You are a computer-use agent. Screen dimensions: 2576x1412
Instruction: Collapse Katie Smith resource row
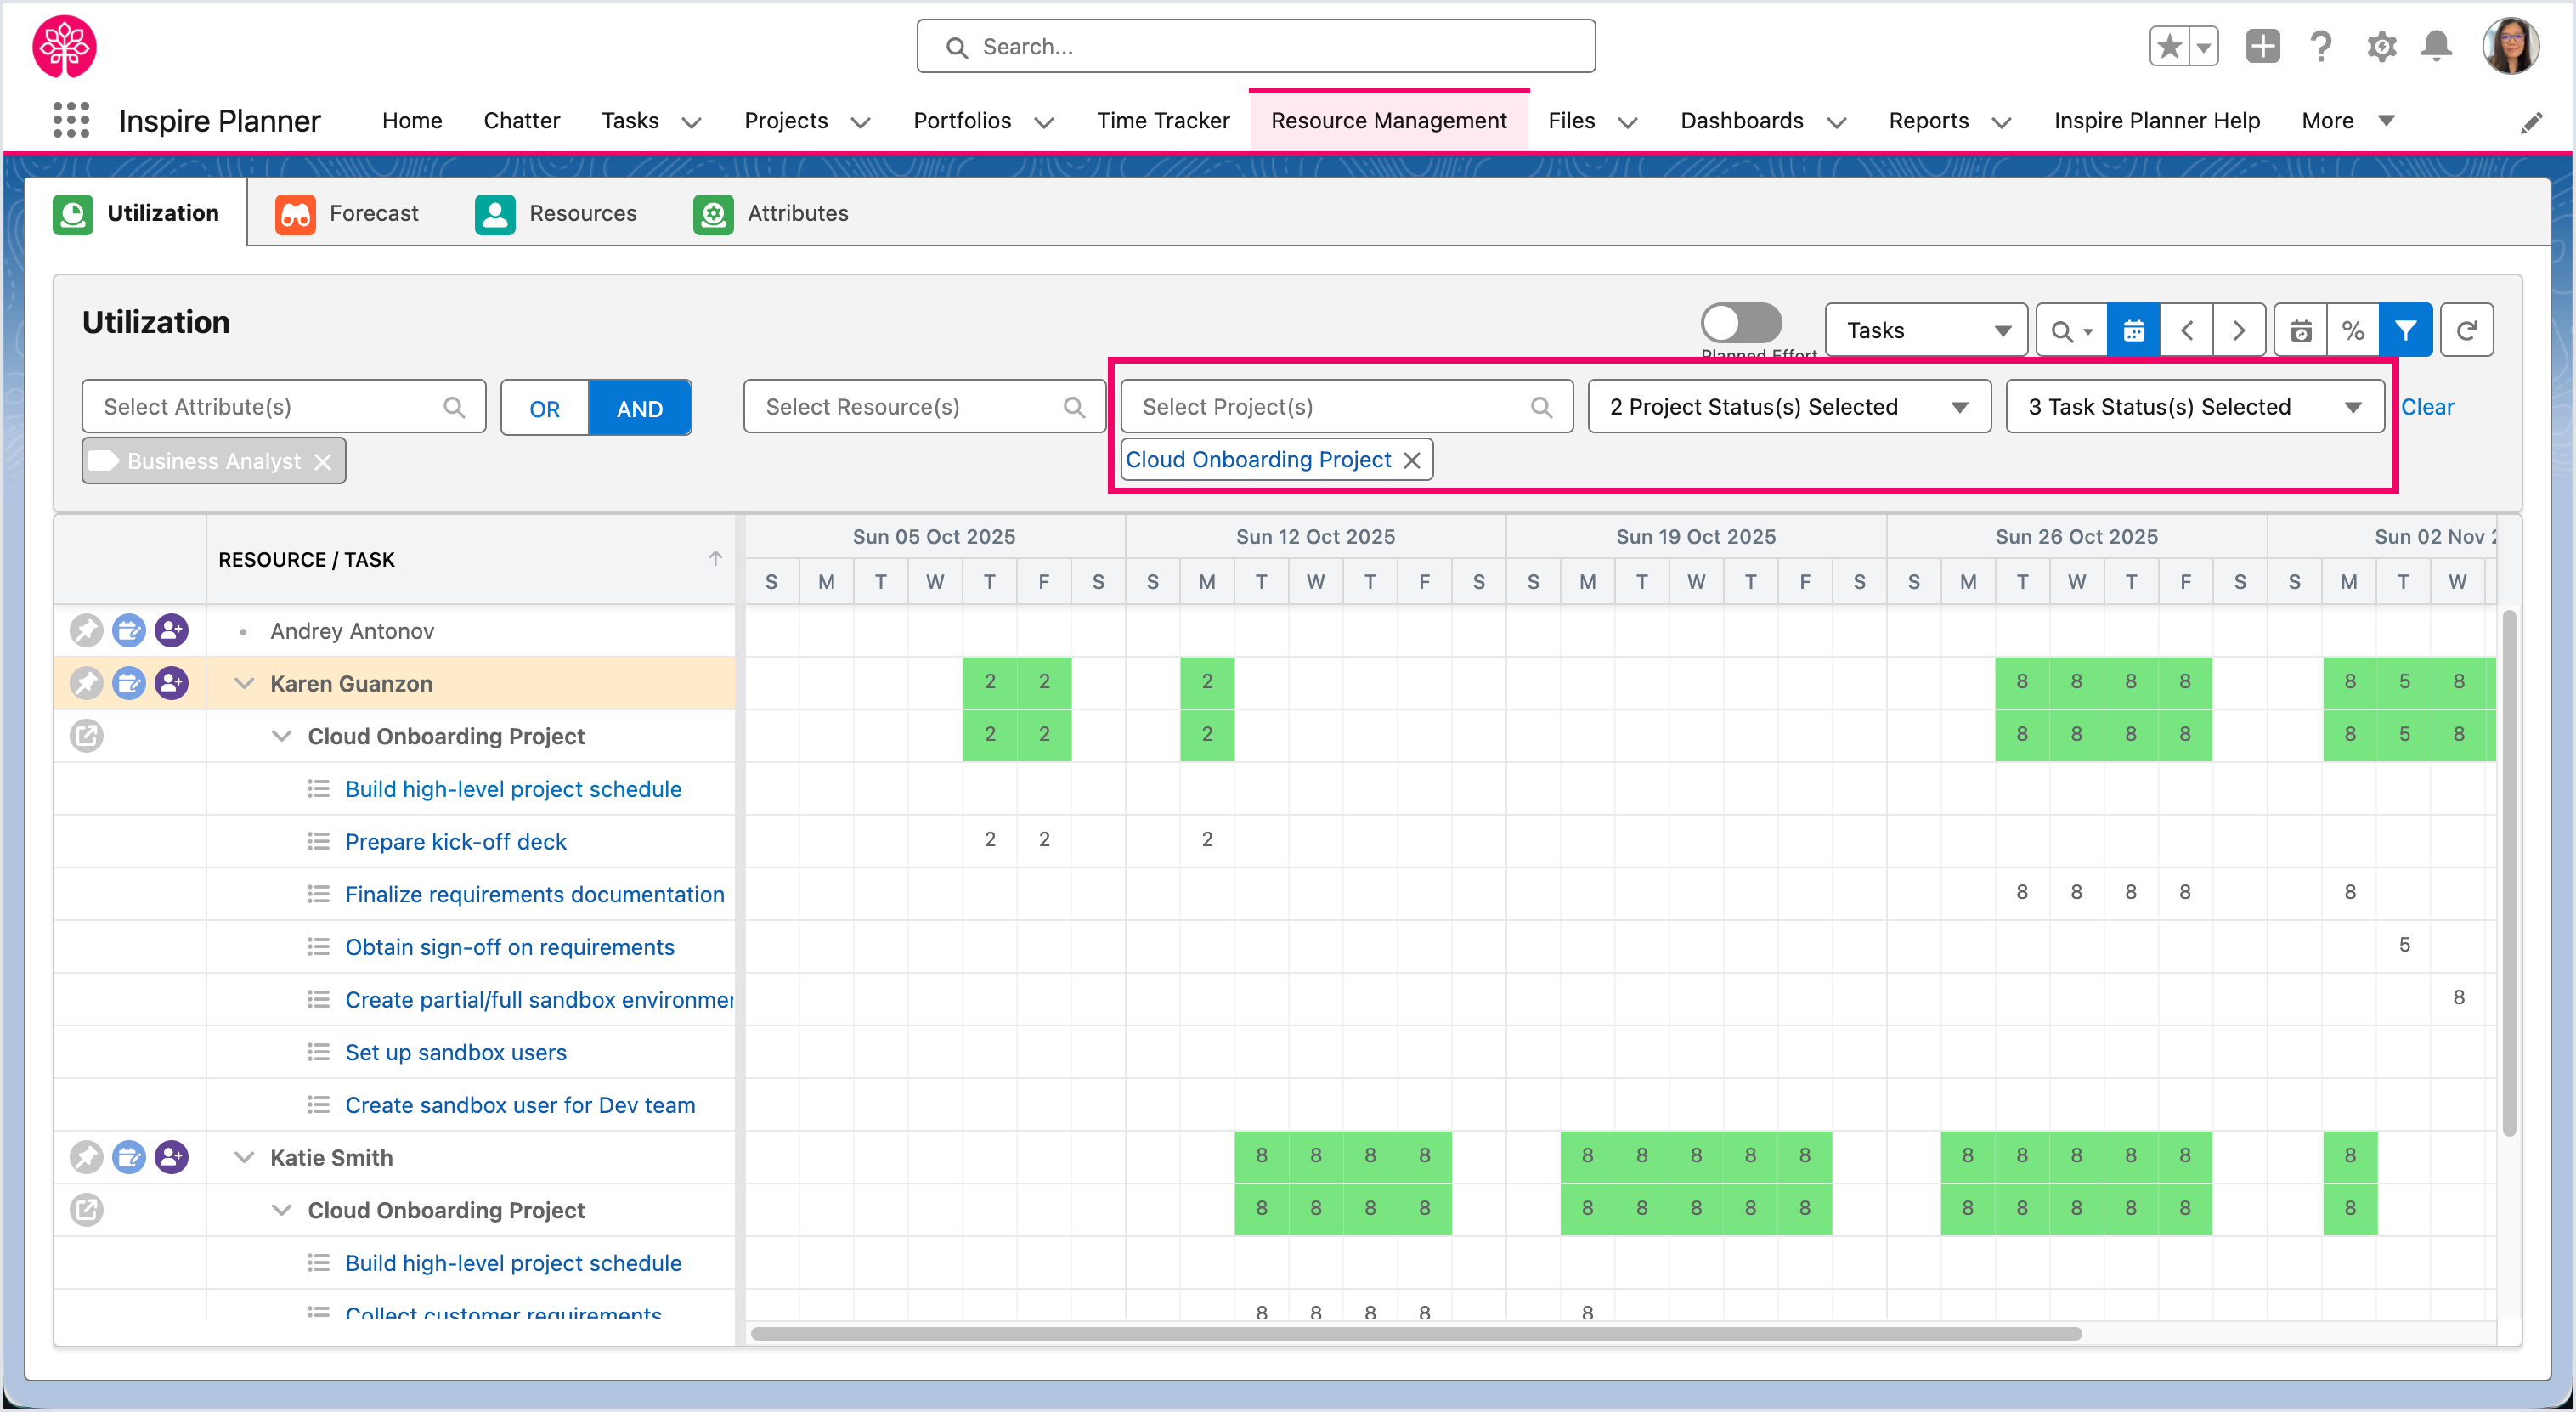tap(243, 1157)
